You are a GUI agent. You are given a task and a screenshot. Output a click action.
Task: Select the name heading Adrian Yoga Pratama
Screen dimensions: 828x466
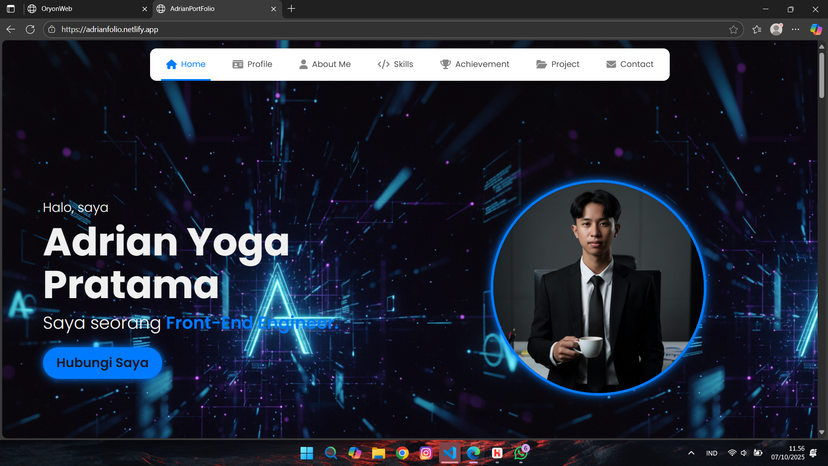pos(166,263)
